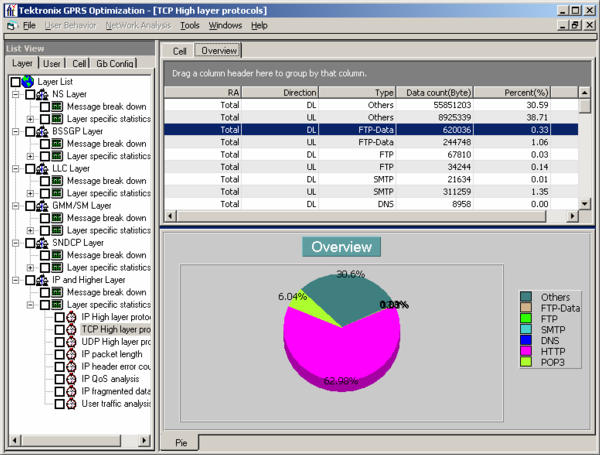Screen dimensions: 600x455
Task: Click the globe icon beside Layer List
Action: (28, 82)
